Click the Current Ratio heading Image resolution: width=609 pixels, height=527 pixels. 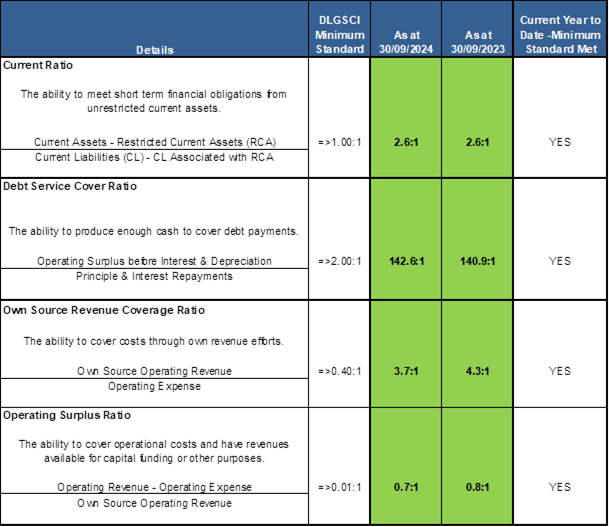(38, 65)
